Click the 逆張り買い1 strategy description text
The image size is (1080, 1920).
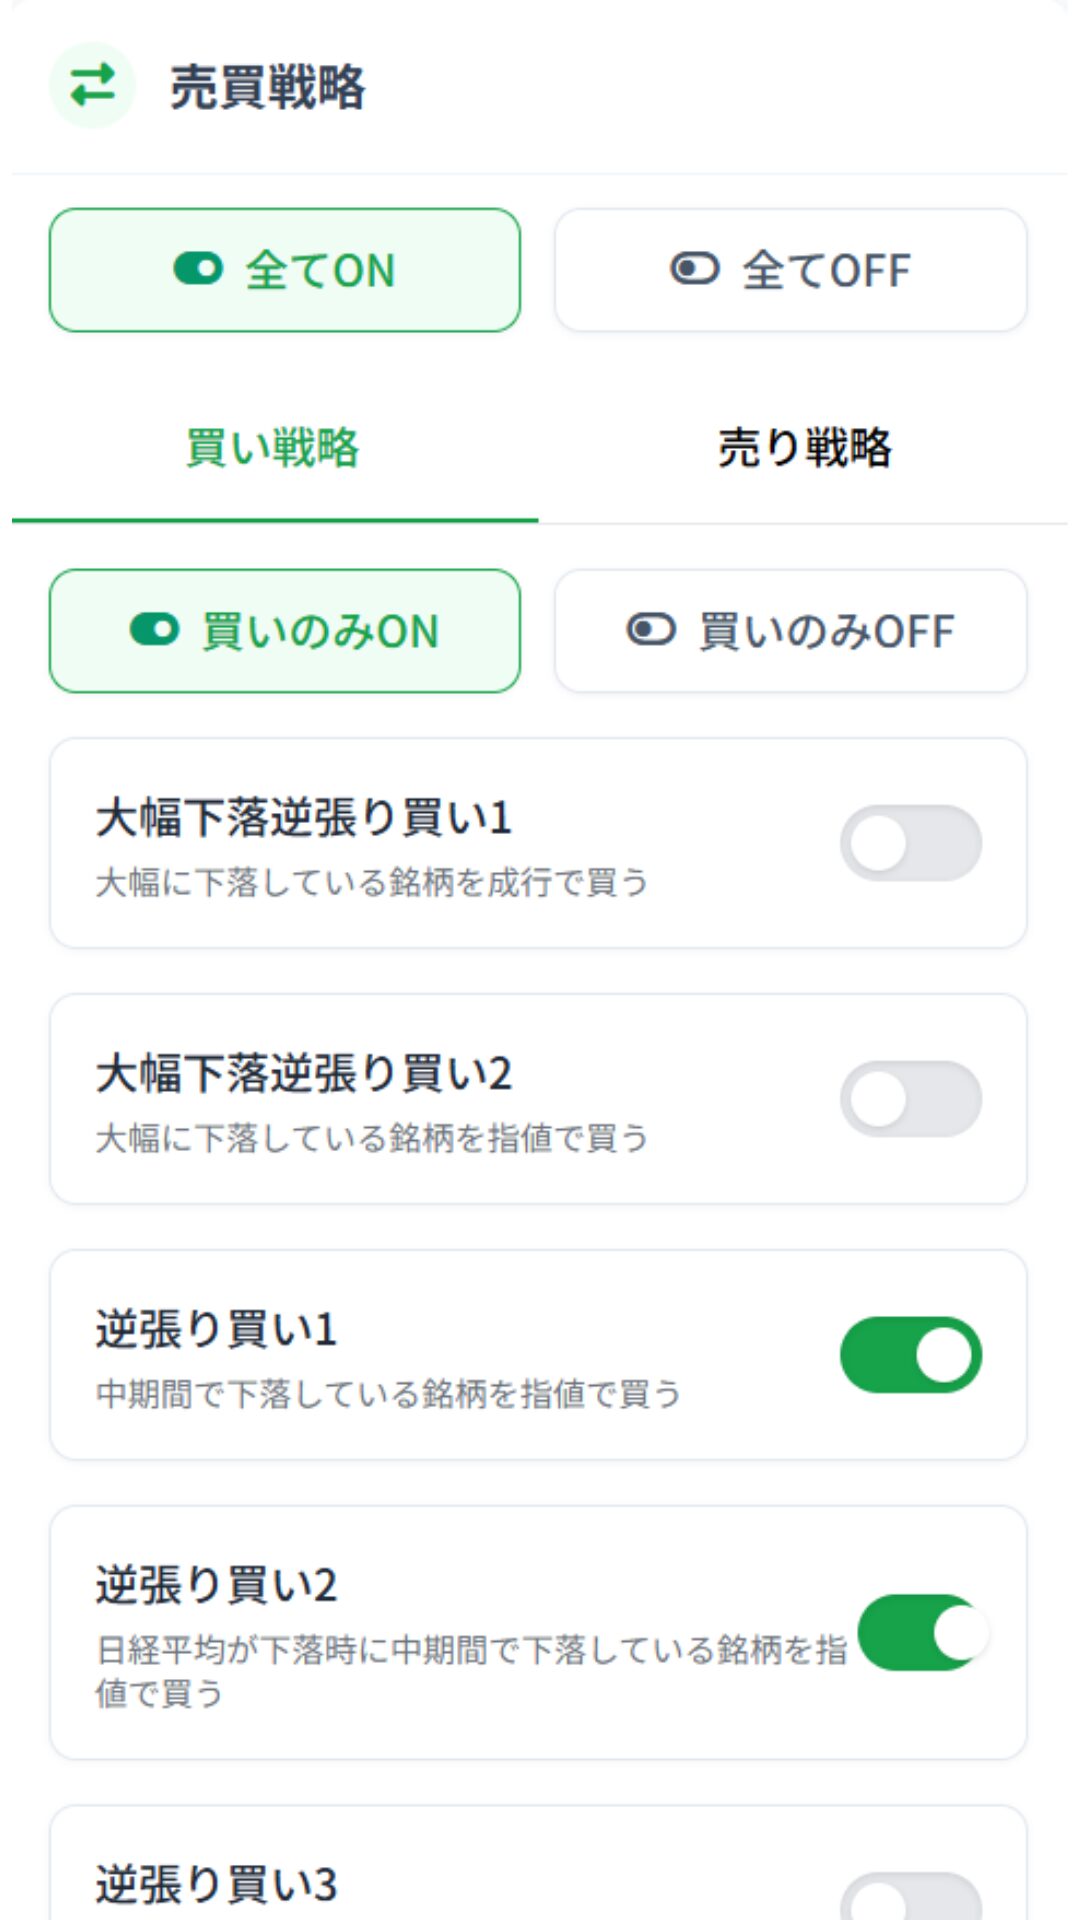tap(388, 1394)
